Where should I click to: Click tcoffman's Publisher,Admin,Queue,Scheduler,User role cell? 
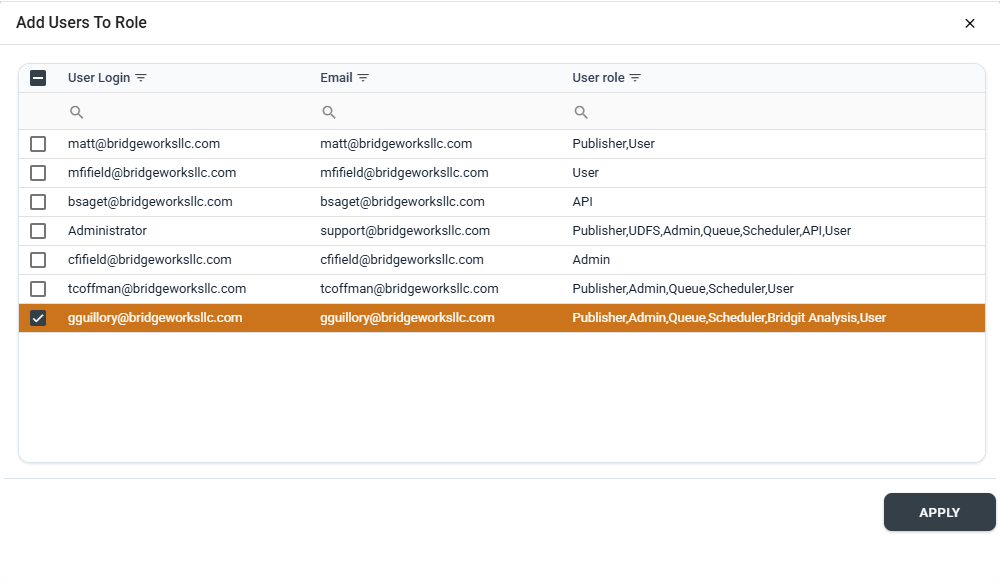click(683, 289)
